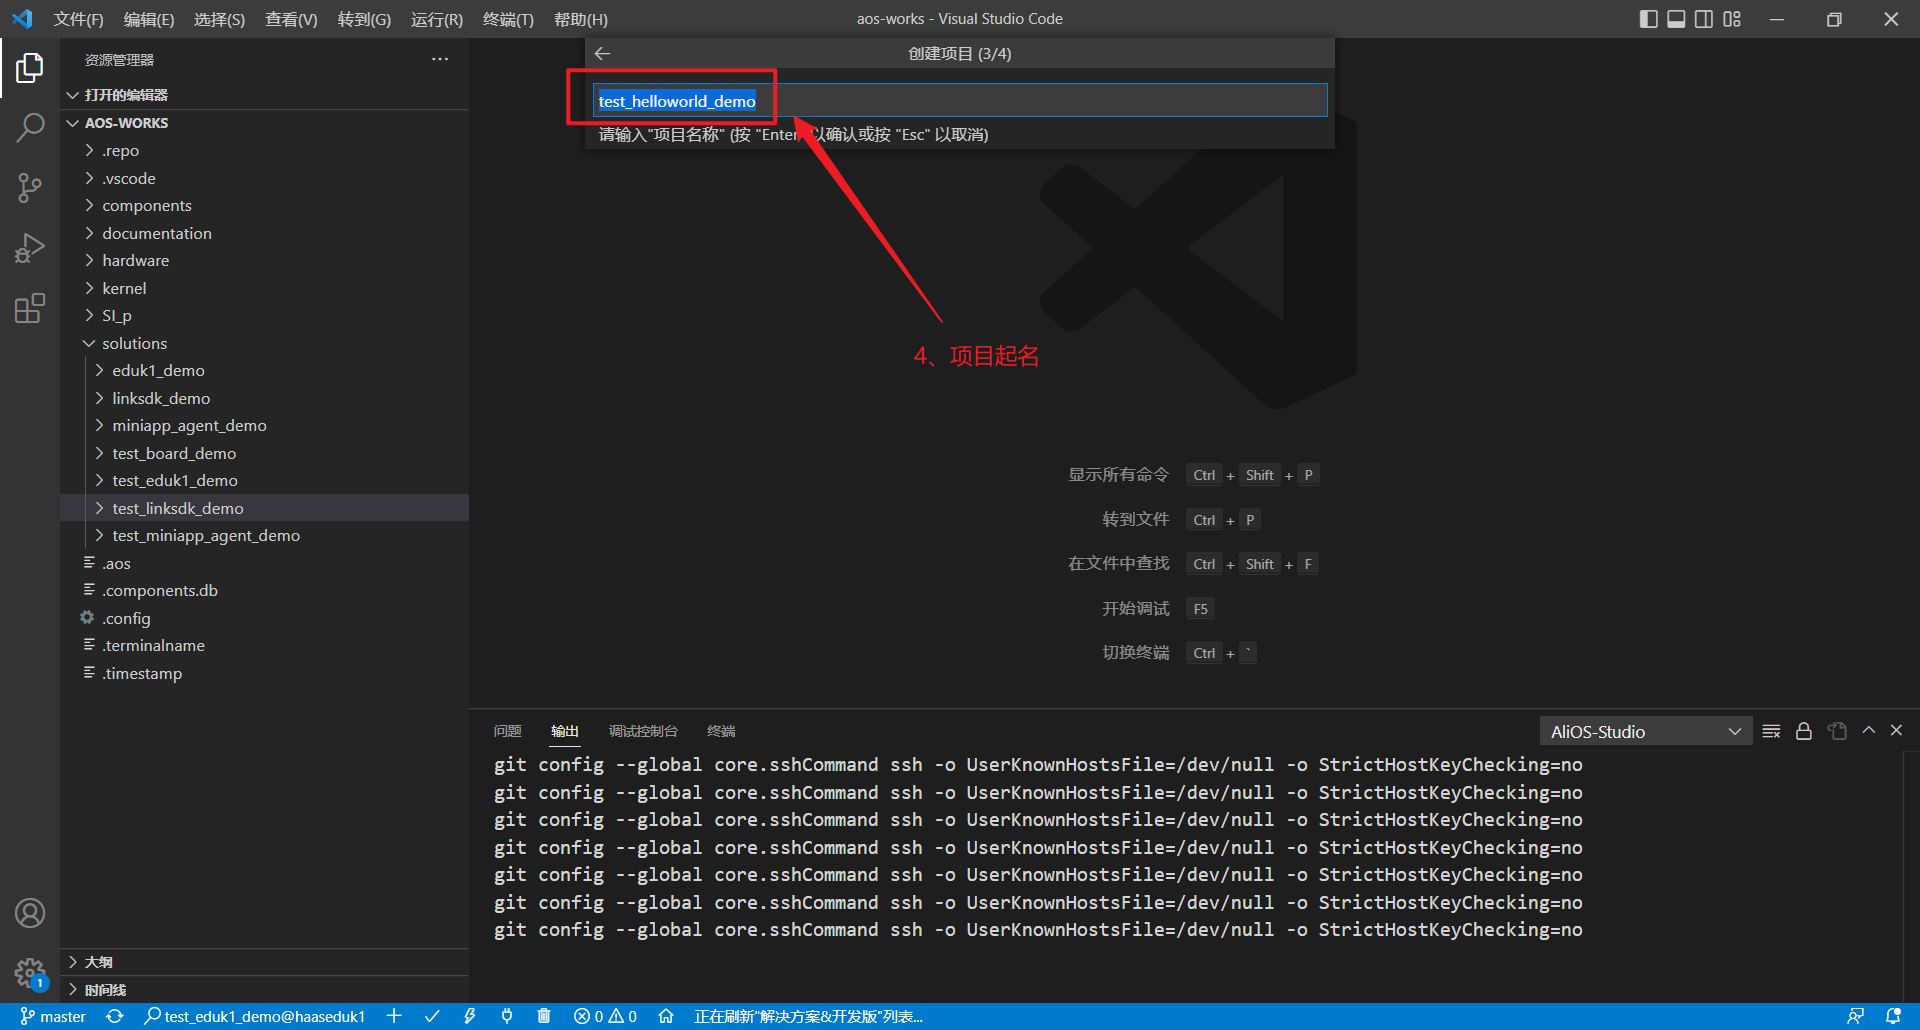The width and height of the screenshot is (1920, 1030).
Task: Click test_eduk1_demo@haaseduk1 status item
Action: tap(255, 1016)
